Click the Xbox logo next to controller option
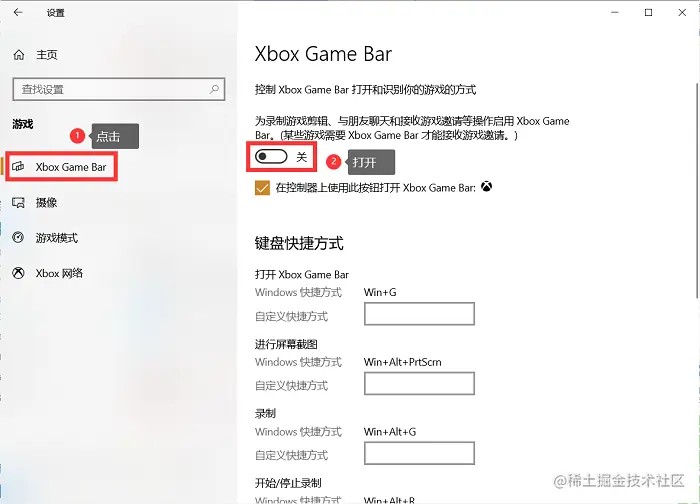The width and height of the screenshot is (700, 504). pos(487,187)
